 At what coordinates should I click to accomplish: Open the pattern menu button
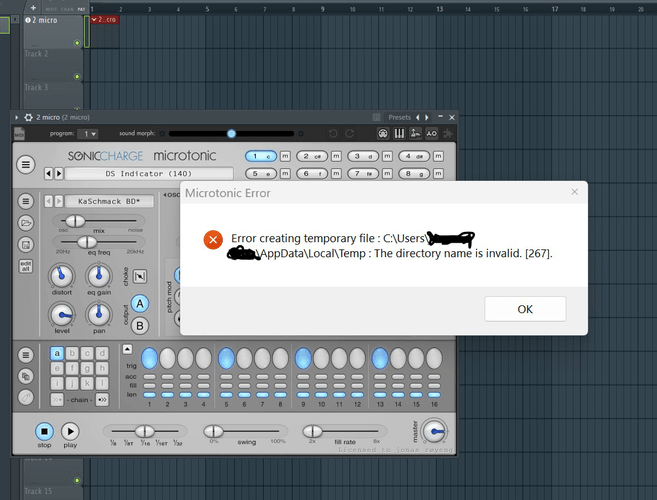coord(26,355)
